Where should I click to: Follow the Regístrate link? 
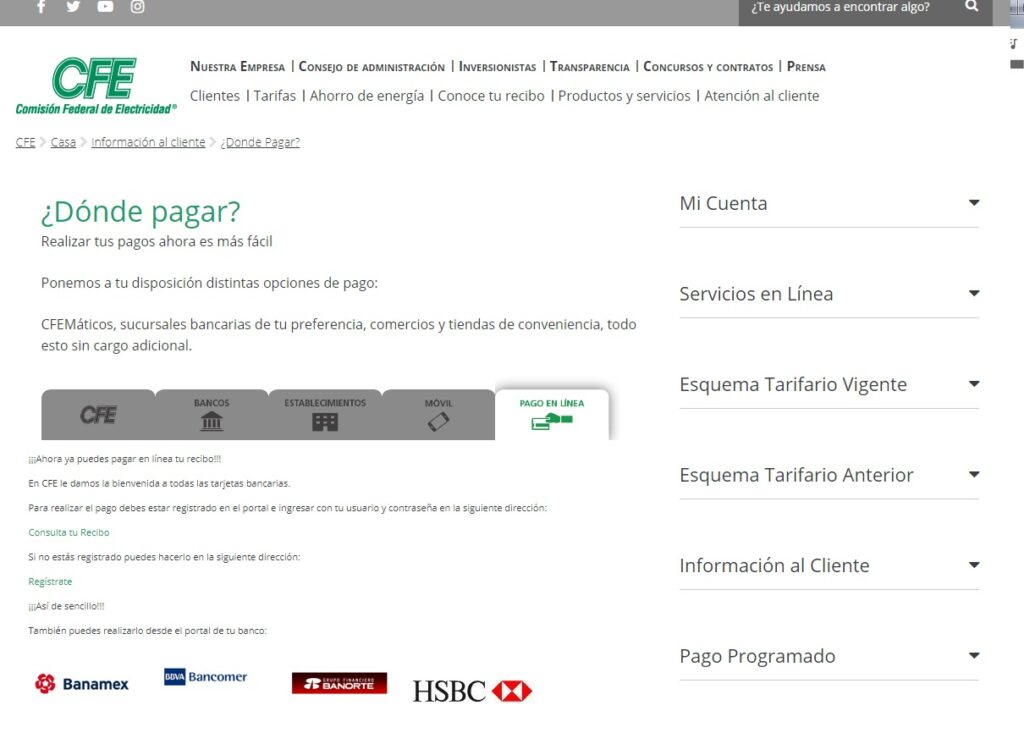tap(50, 581)
